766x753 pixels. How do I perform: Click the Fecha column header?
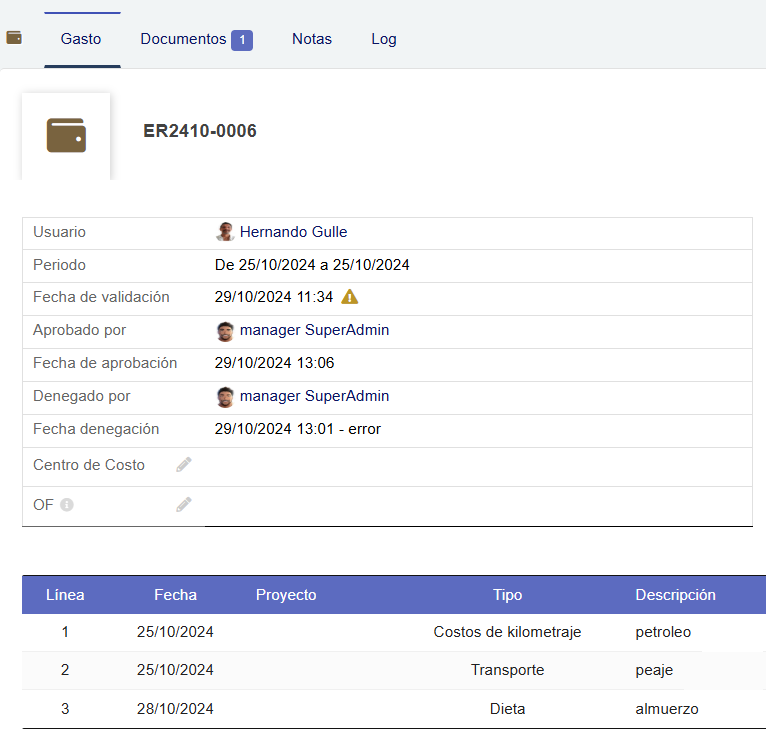(175, 595)
